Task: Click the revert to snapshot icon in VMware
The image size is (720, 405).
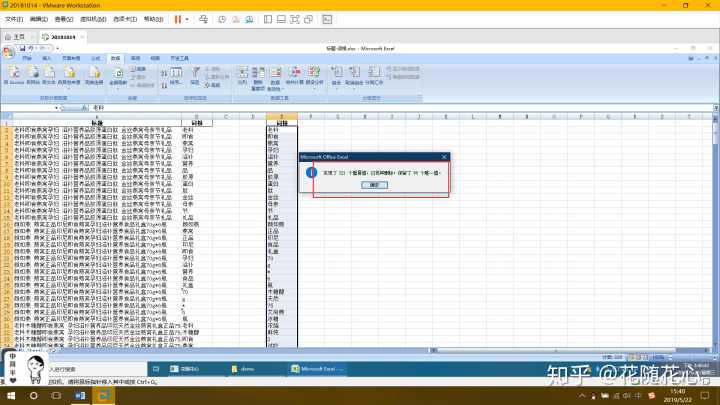Action: click(236, 19)
